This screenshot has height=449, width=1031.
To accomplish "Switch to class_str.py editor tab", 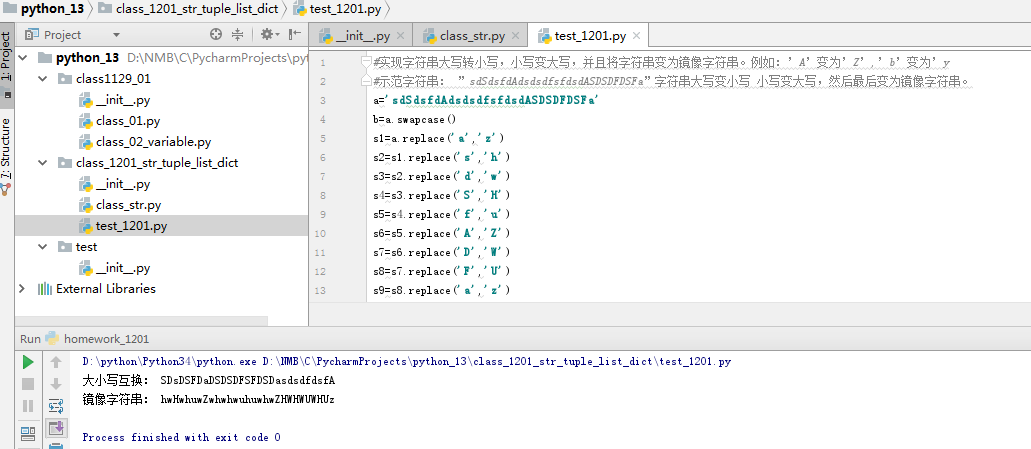I will coord(470,36).
